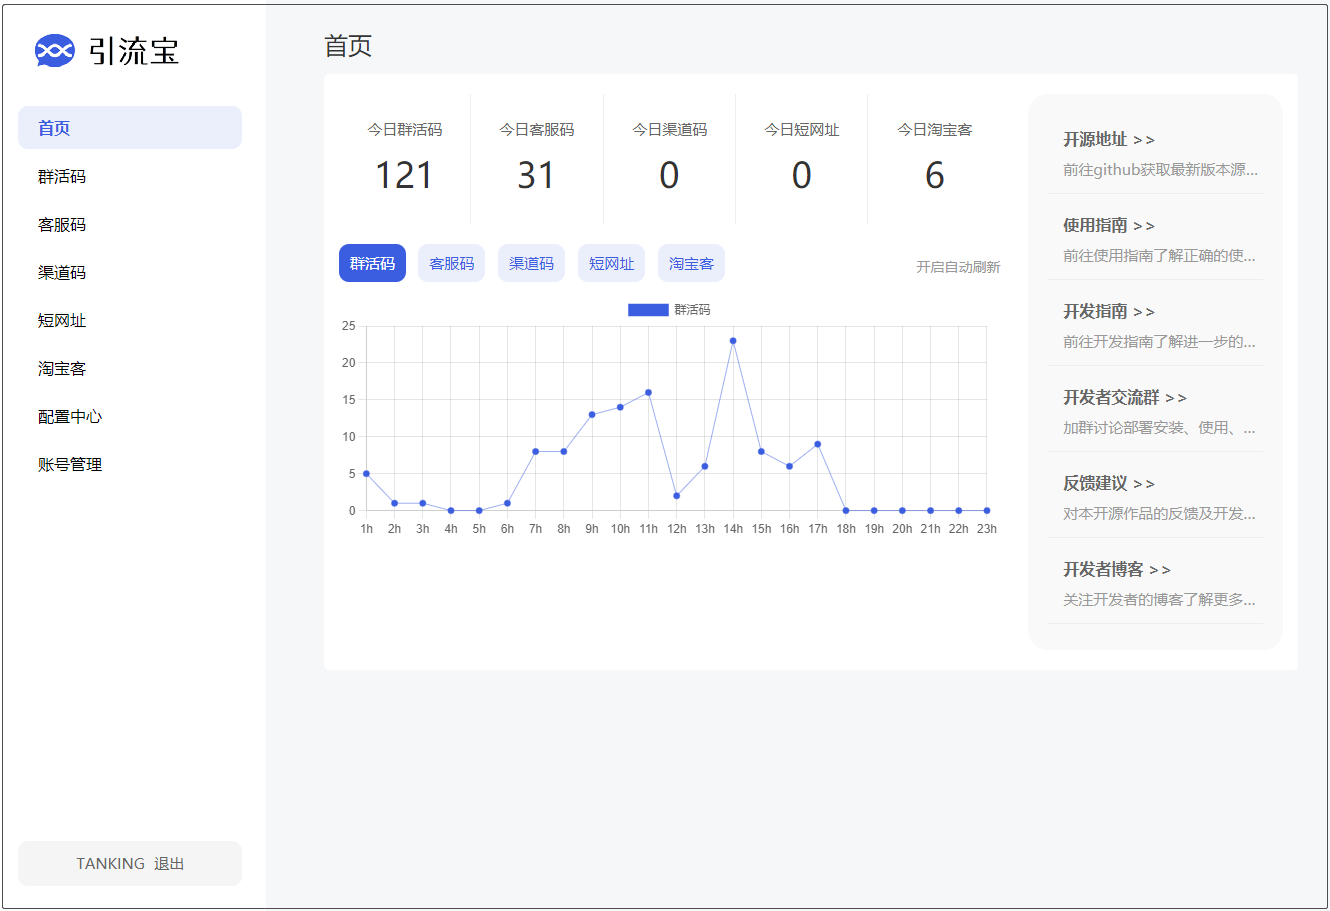This screenshot has width=1330, height=911.
Task: Click the 14h peak point on the chart
Action: 734,341
